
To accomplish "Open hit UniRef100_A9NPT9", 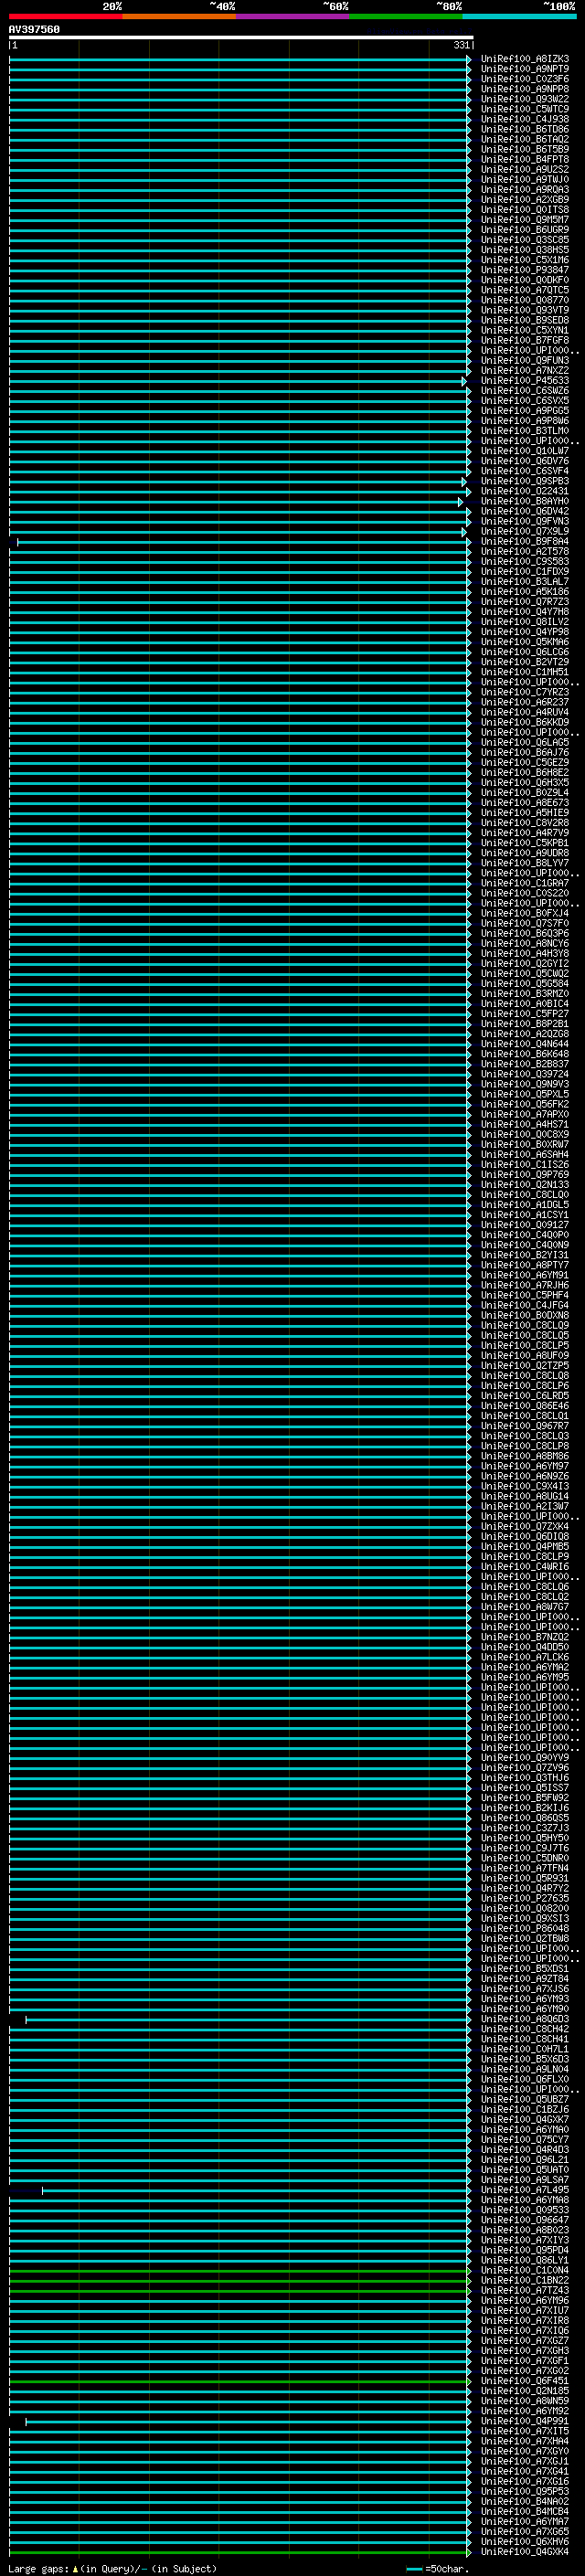I will click(525, 69).
